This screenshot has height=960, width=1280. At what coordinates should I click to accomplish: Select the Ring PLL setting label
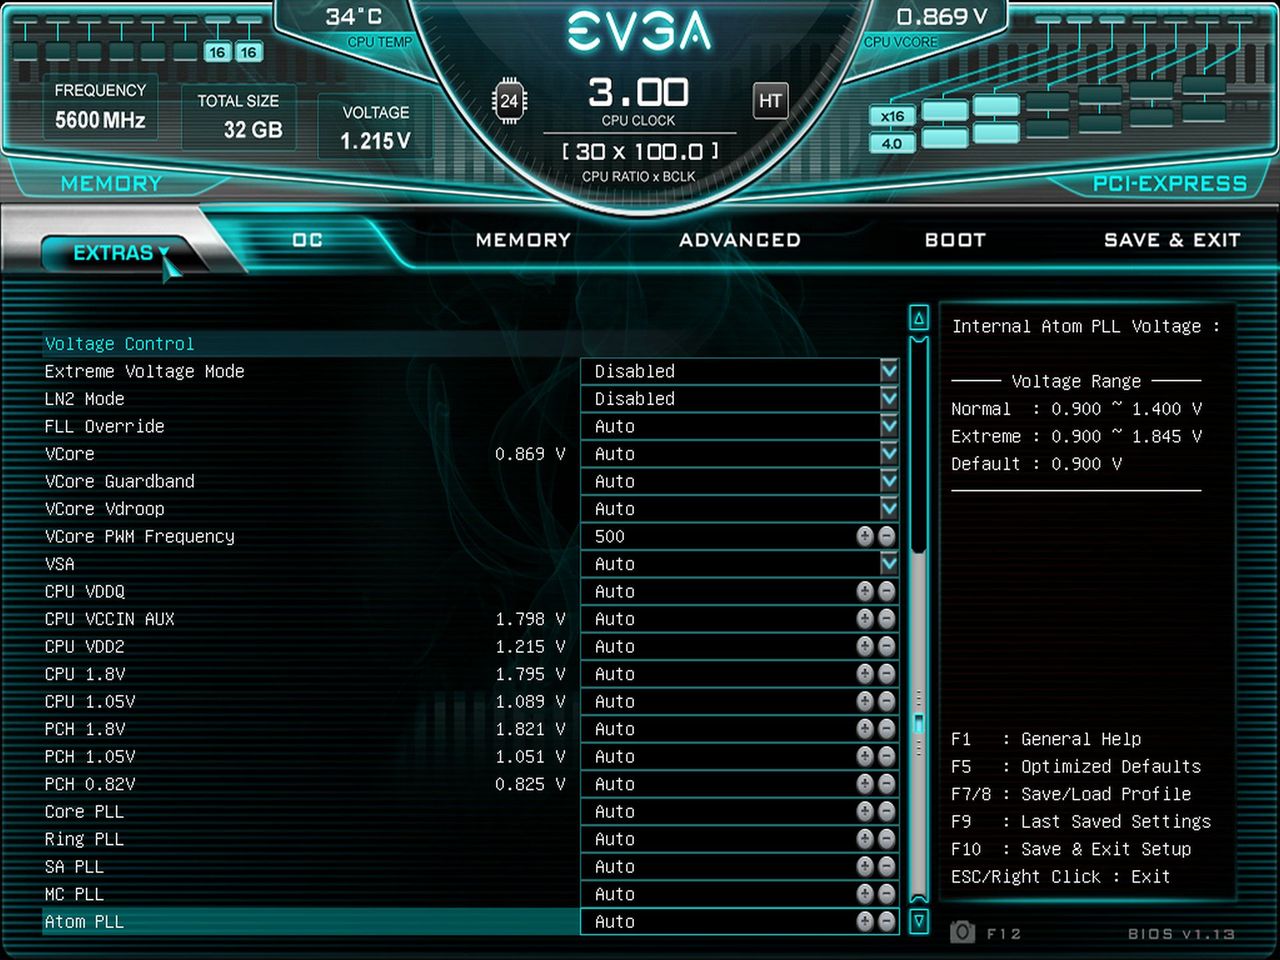[84, 839]
